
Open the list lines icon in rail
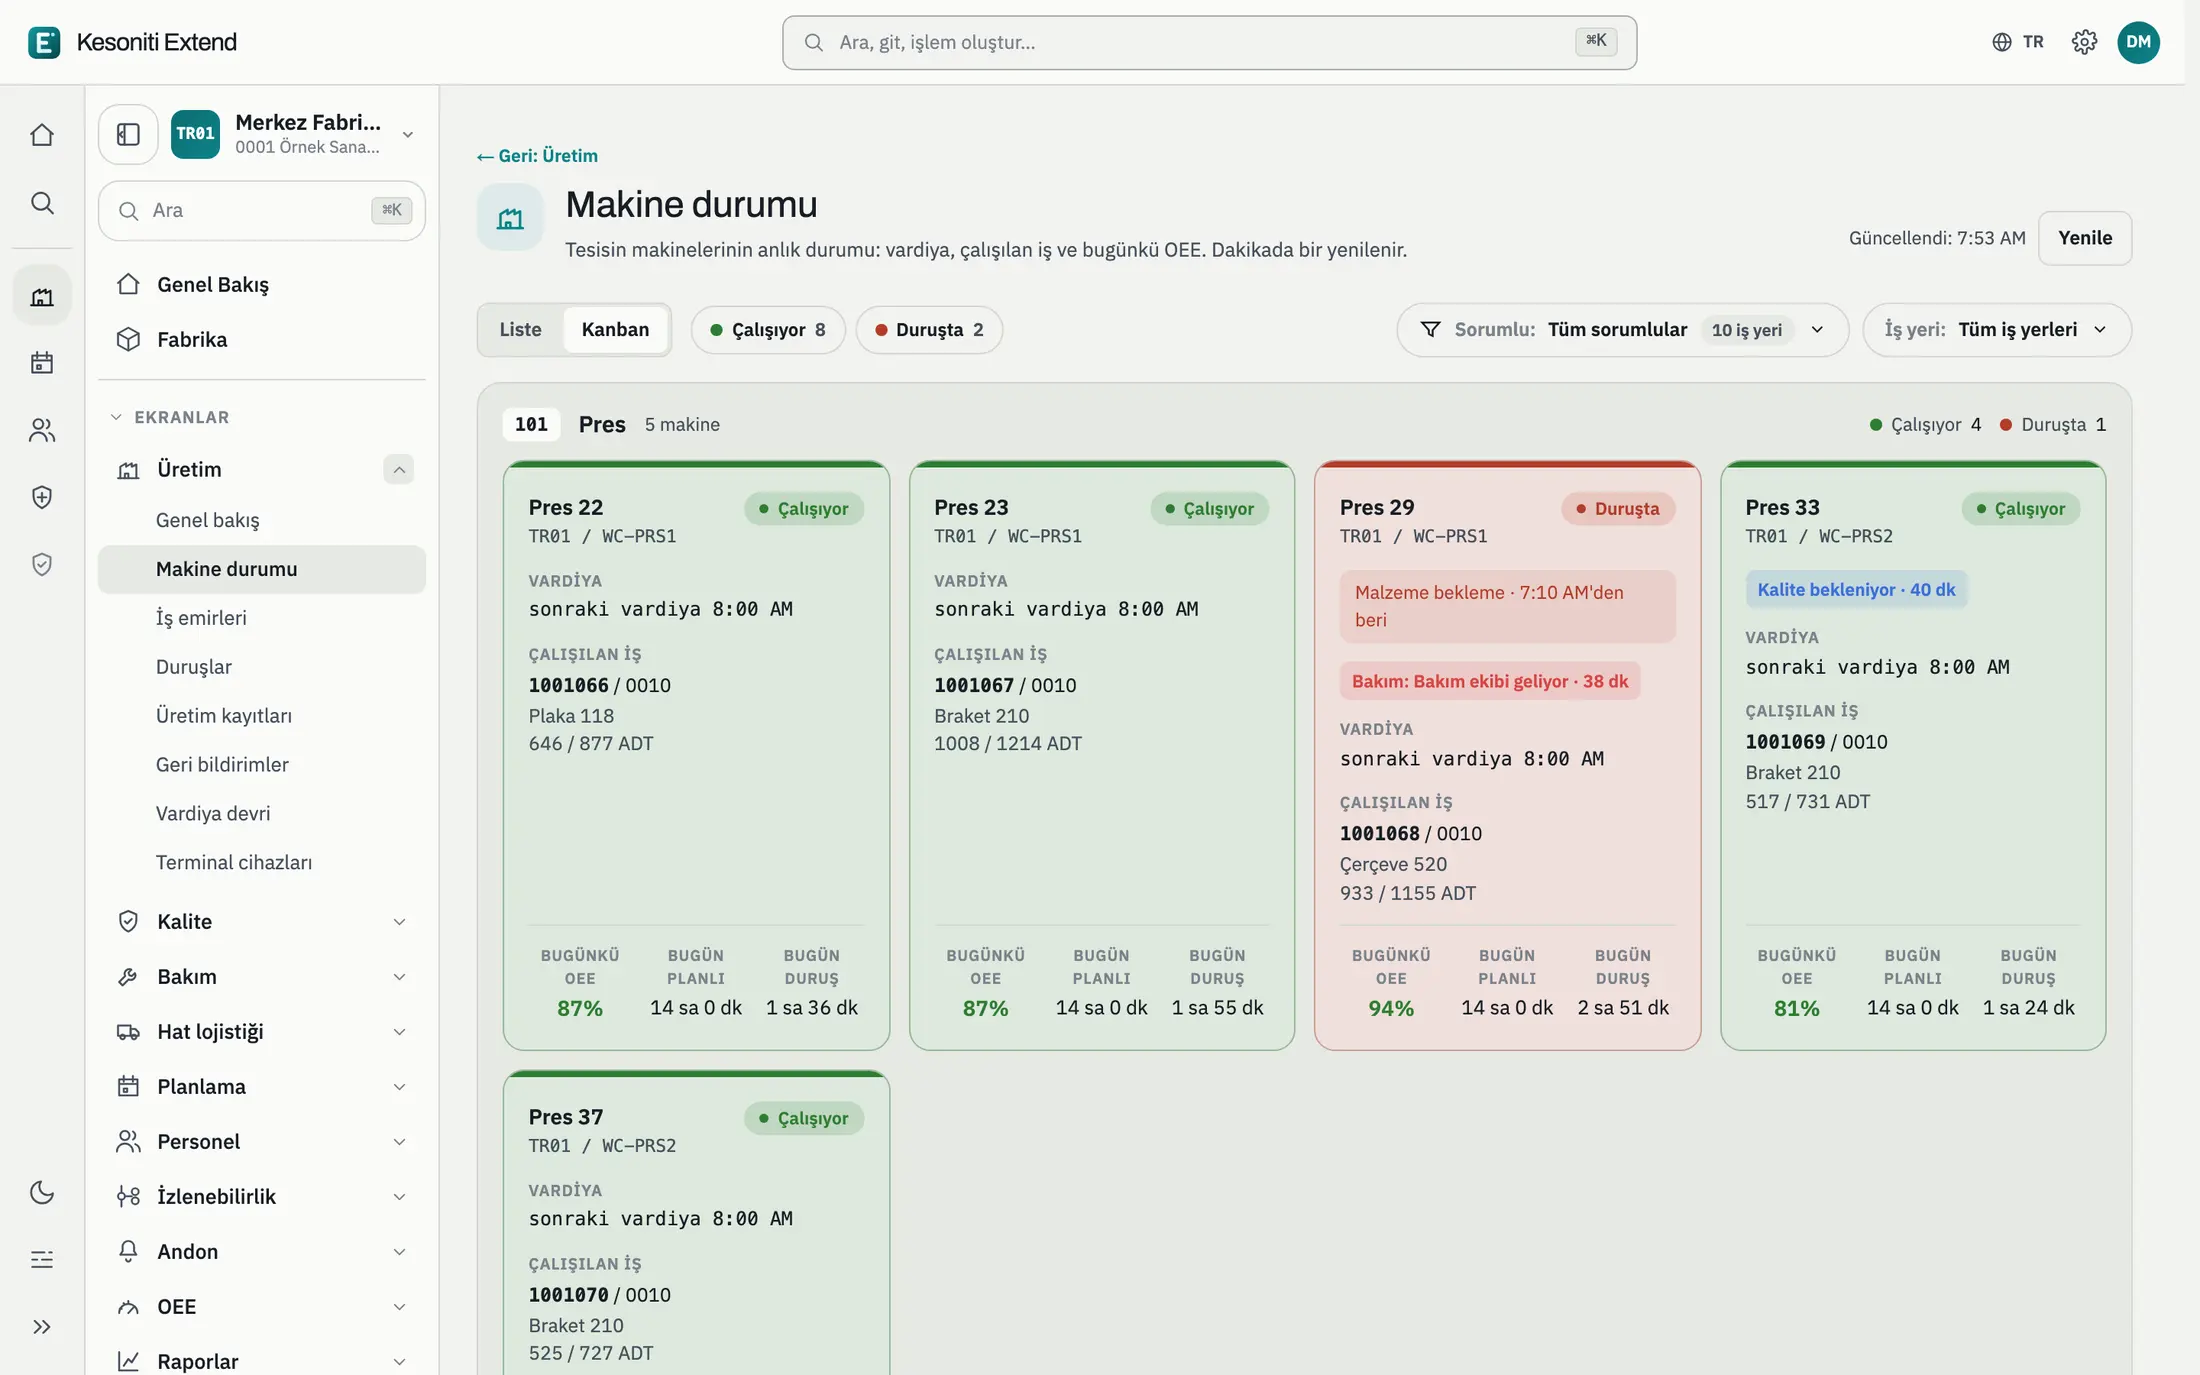coord(42,1259)
